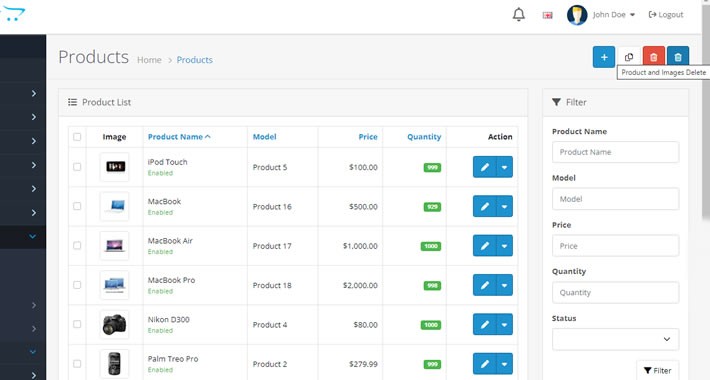This screenshot has height=380, width=710.
Task: Click John Doe's profile avatar
Action: coord(577,15)
